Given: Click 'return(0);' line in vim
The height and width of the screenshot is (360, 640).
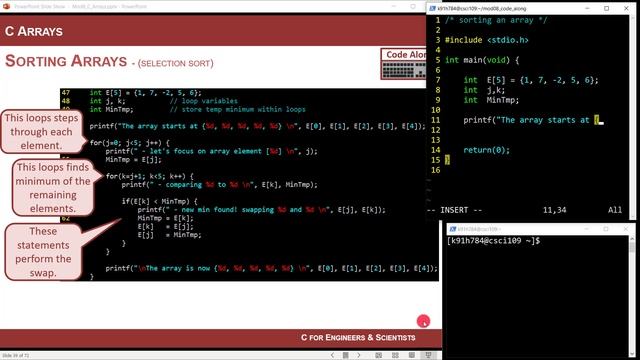Looking at the screenshot, I should coord(487,150).
